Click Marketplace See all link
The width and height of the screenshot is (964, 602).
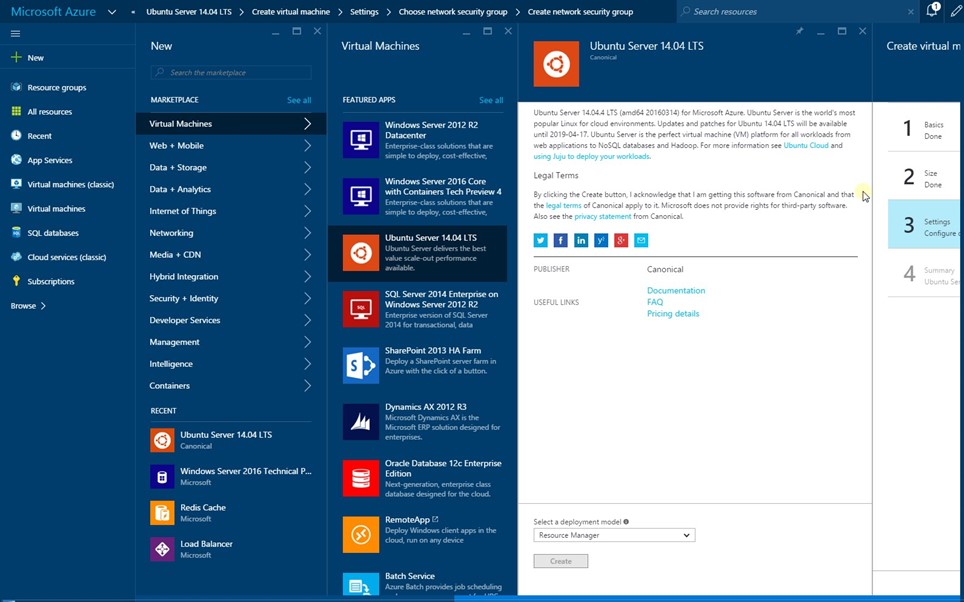point(299,100)
